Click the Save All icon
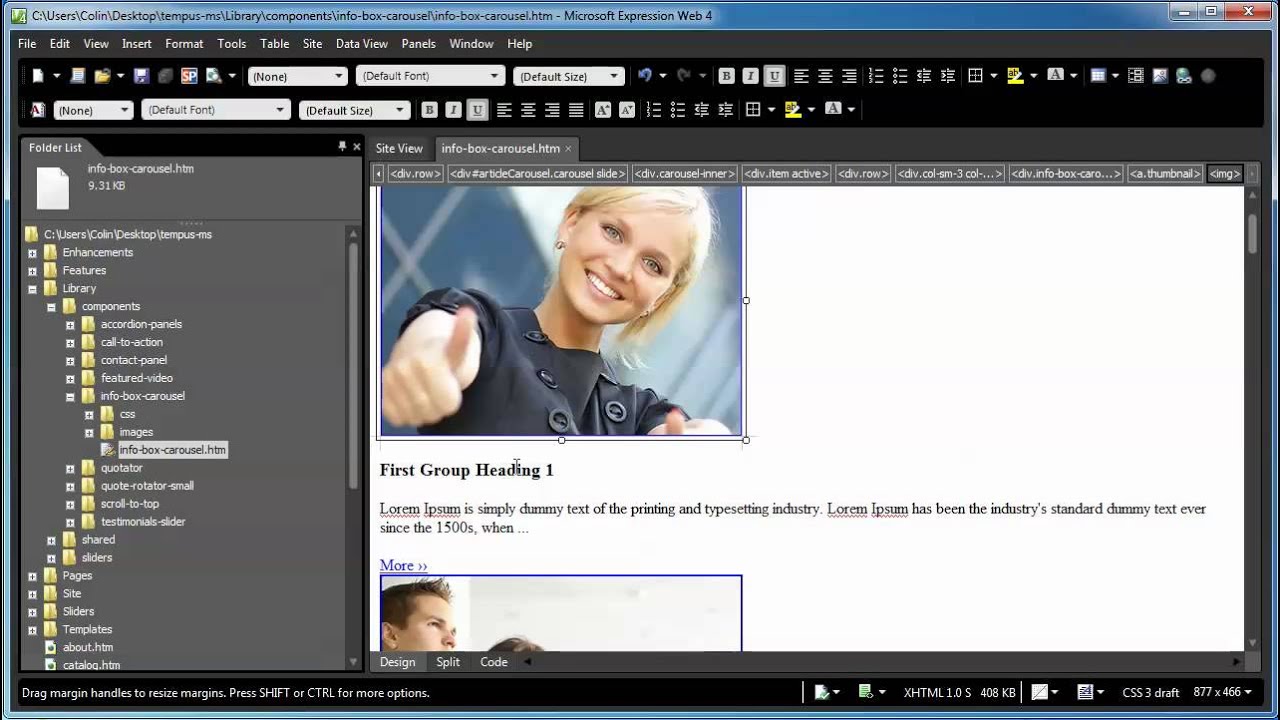 [x=165, y=76]
